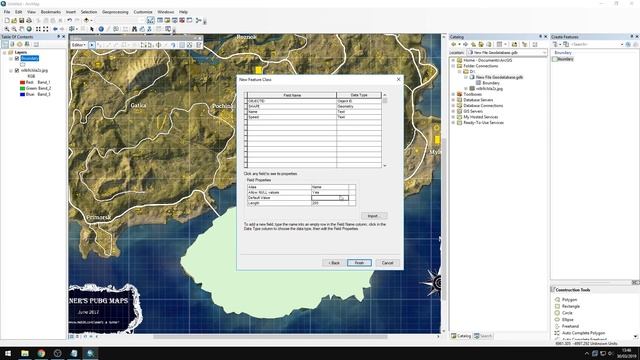Click the New Map File icon
This screenshot has width=640, height=360.
pos(7,20)
